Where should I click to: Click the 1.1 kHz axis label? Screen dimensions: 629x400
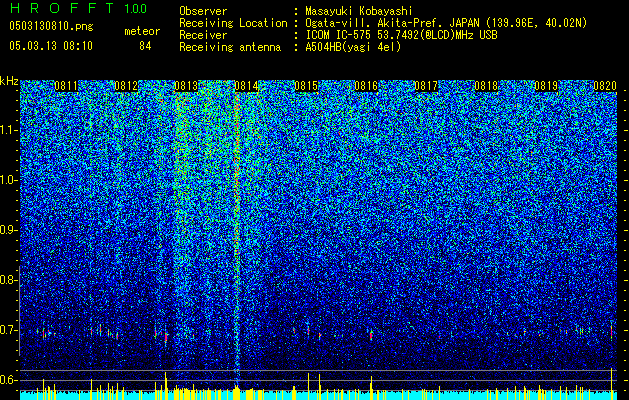(x=9, y=130)
